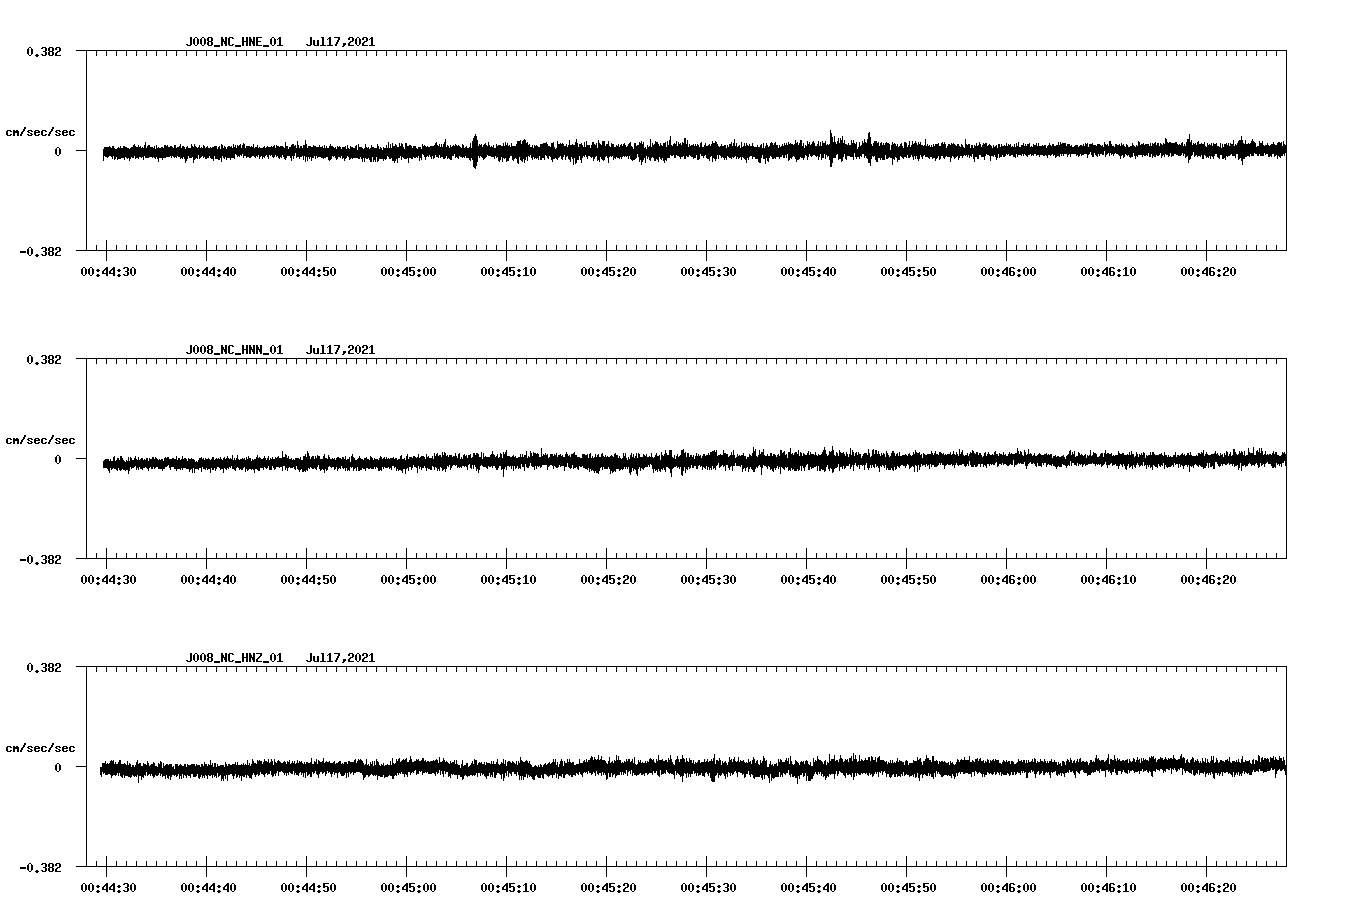This screenshot has width=1358, height=924.
Task: Click the Jul17,2021 date label on bottom plot
Action: pos(340,657)
